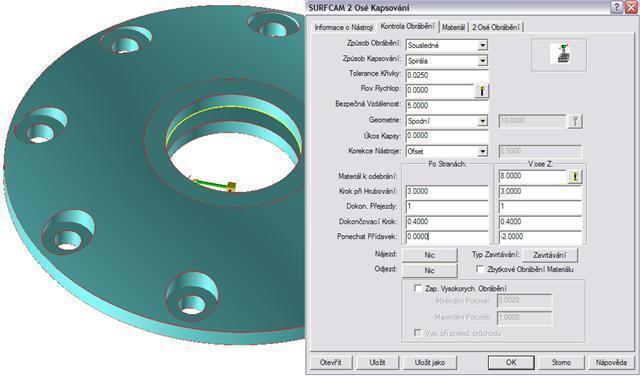640x376 pixels.
Task: Click the machining preview icon in top right
Action: click(x=560, y=54)
